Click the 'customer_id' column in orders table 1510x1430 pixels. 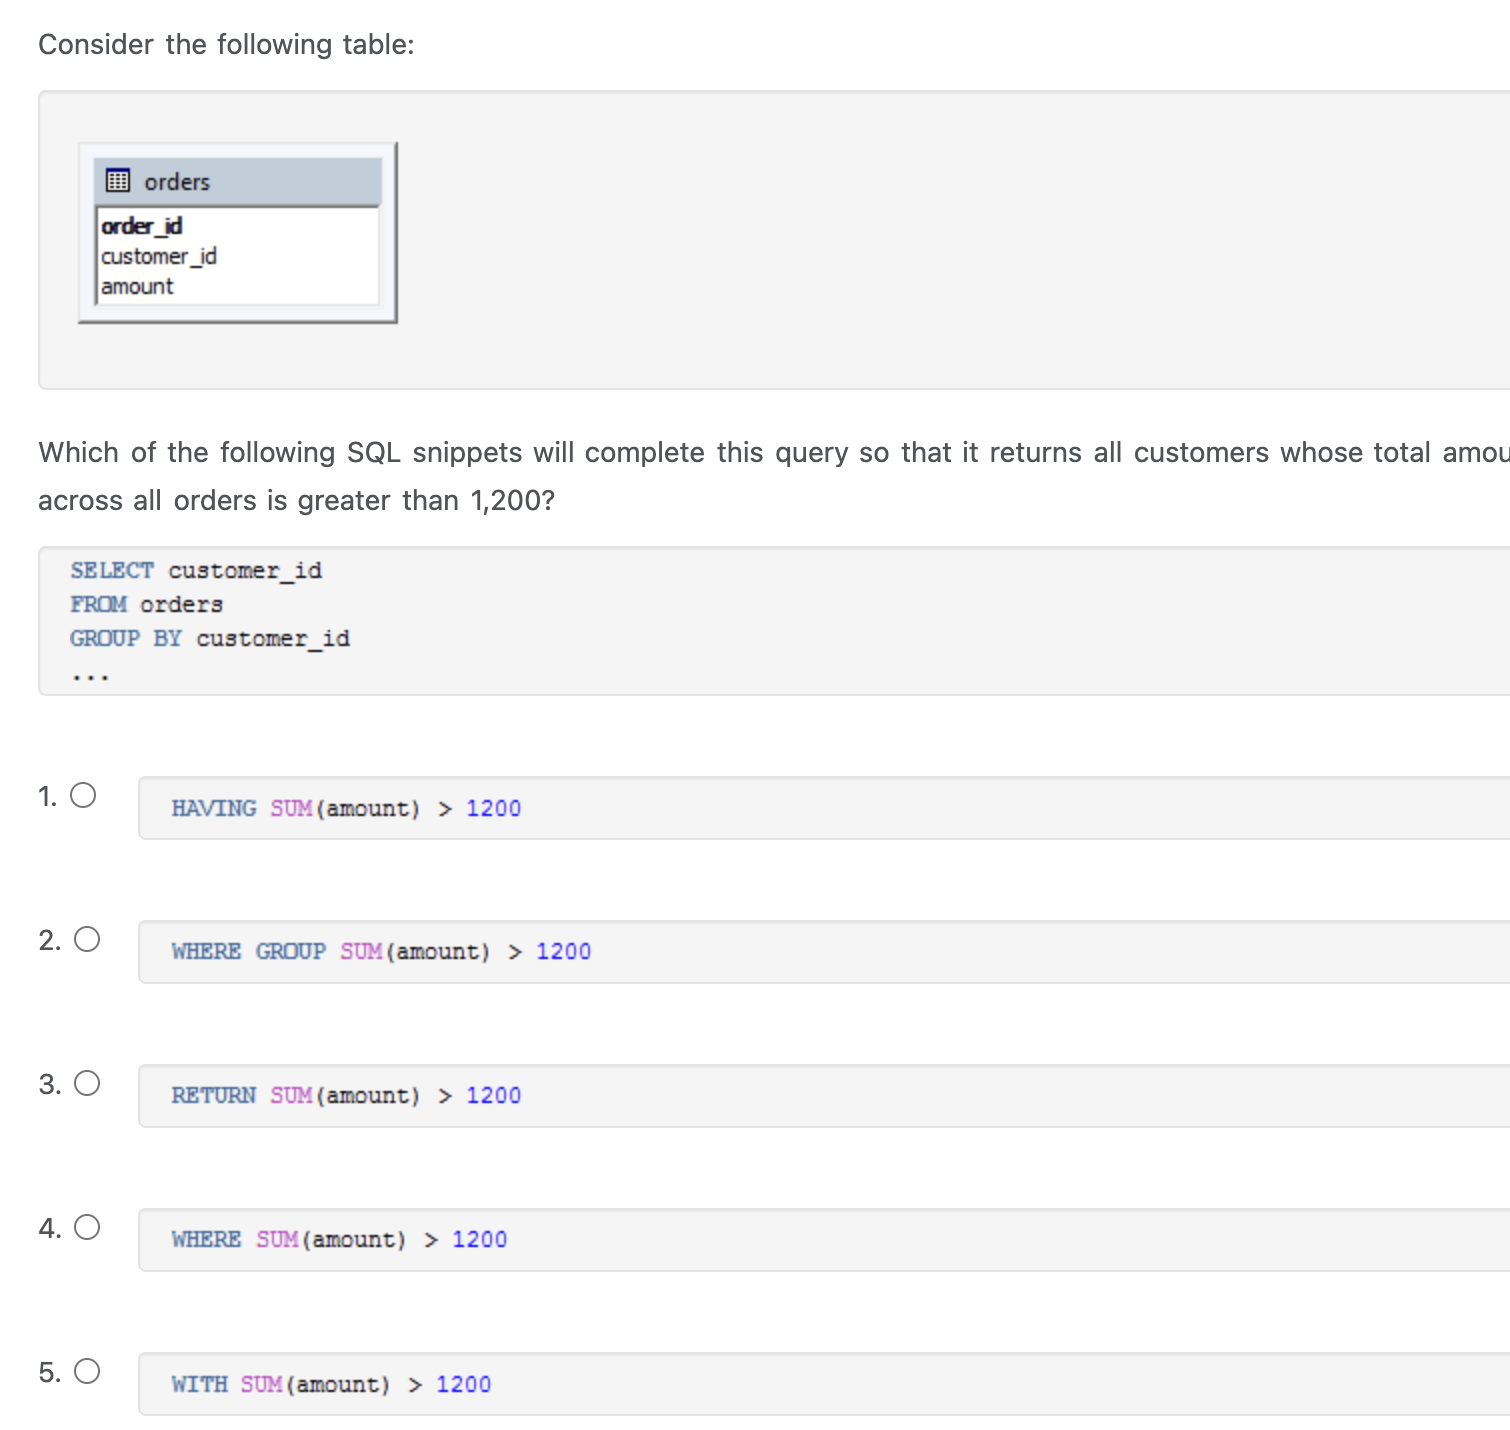pyautogui.click(x=158, y=256)
